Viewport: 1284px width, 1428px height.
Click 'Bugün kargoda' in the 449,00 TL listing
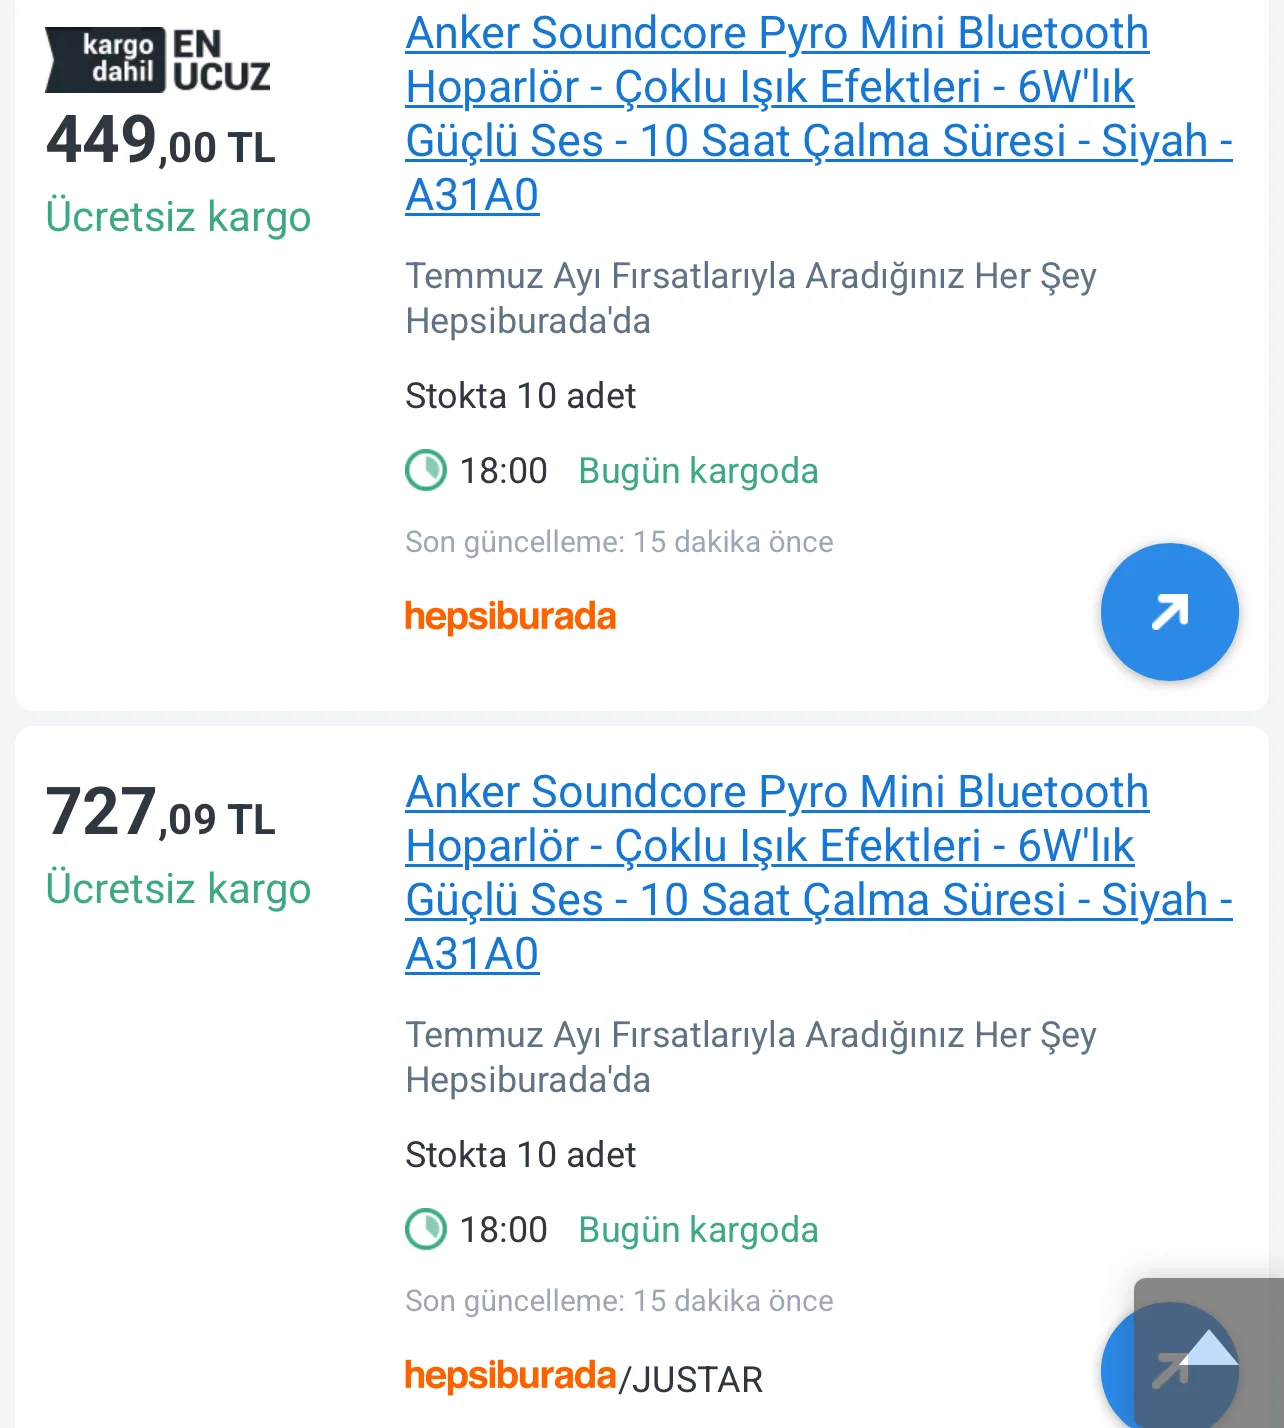pos(698,471)
